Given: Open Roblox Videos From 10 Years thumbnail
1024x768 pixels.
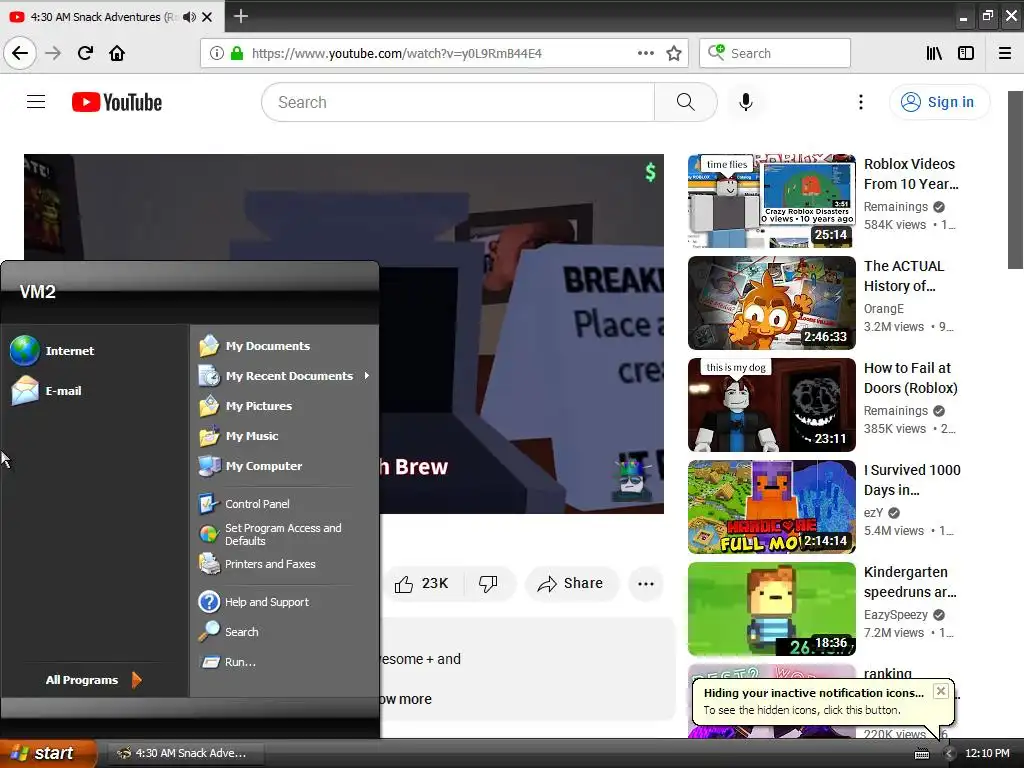Looking at the screenshot, I should (x=771, y=201).
